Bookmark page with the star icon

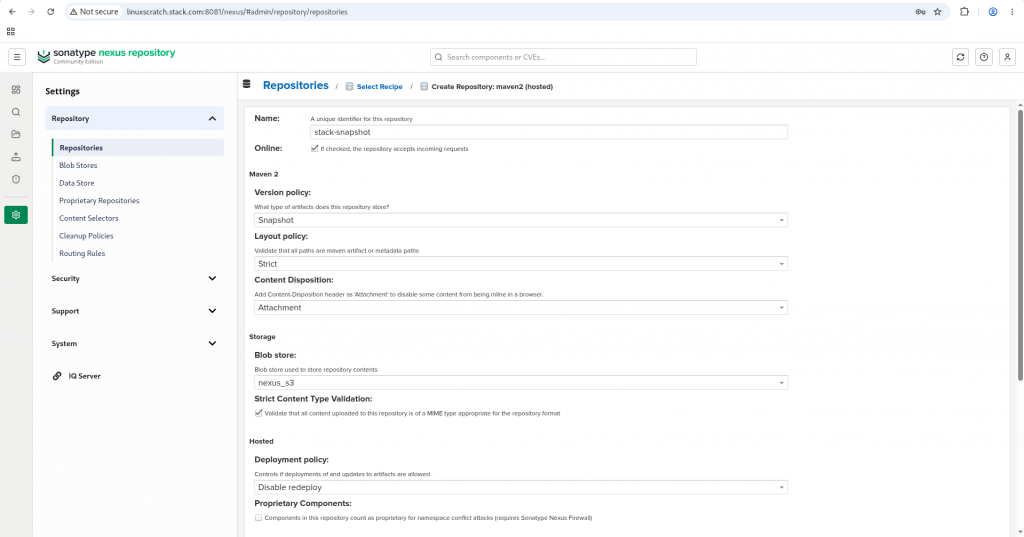937,12
